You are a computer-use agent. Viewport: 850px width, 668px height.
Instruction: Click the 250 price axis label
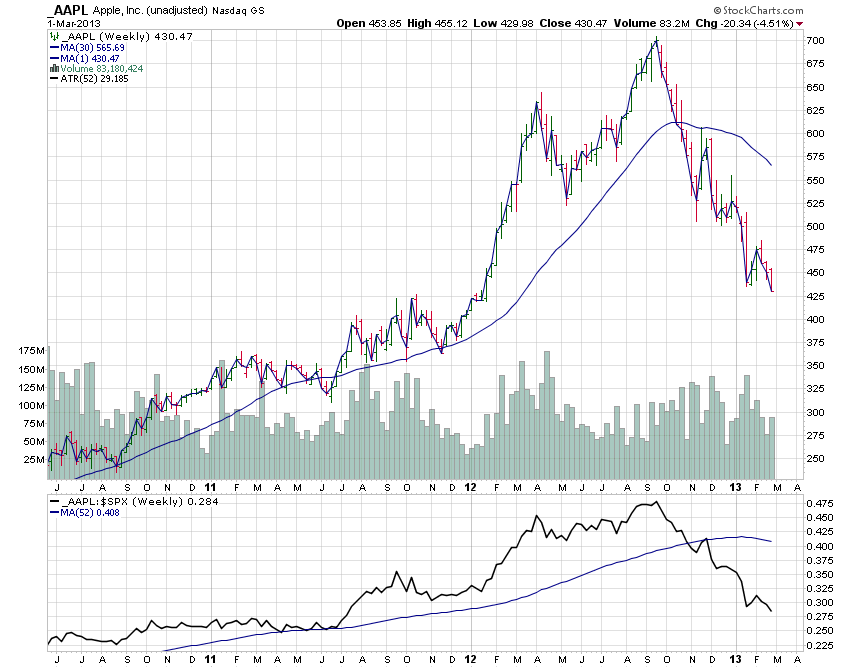[x=815, y=459]
